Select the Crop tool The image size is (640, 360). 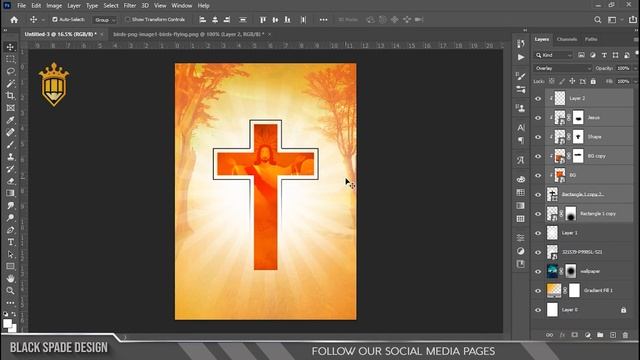coord(11,96)
